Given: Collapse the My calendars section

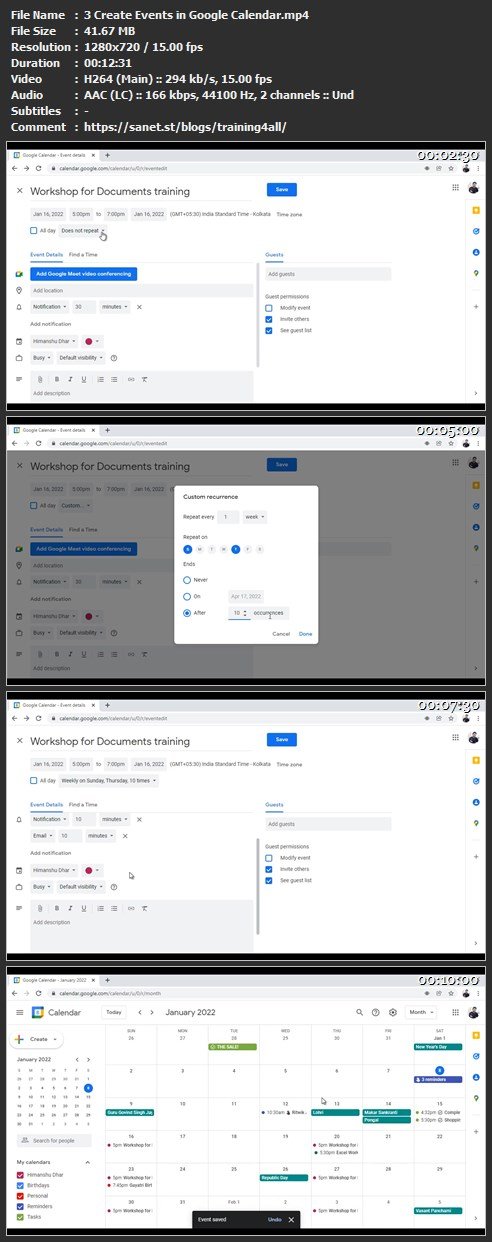Looking at the screenshot, I should 87,1162.
